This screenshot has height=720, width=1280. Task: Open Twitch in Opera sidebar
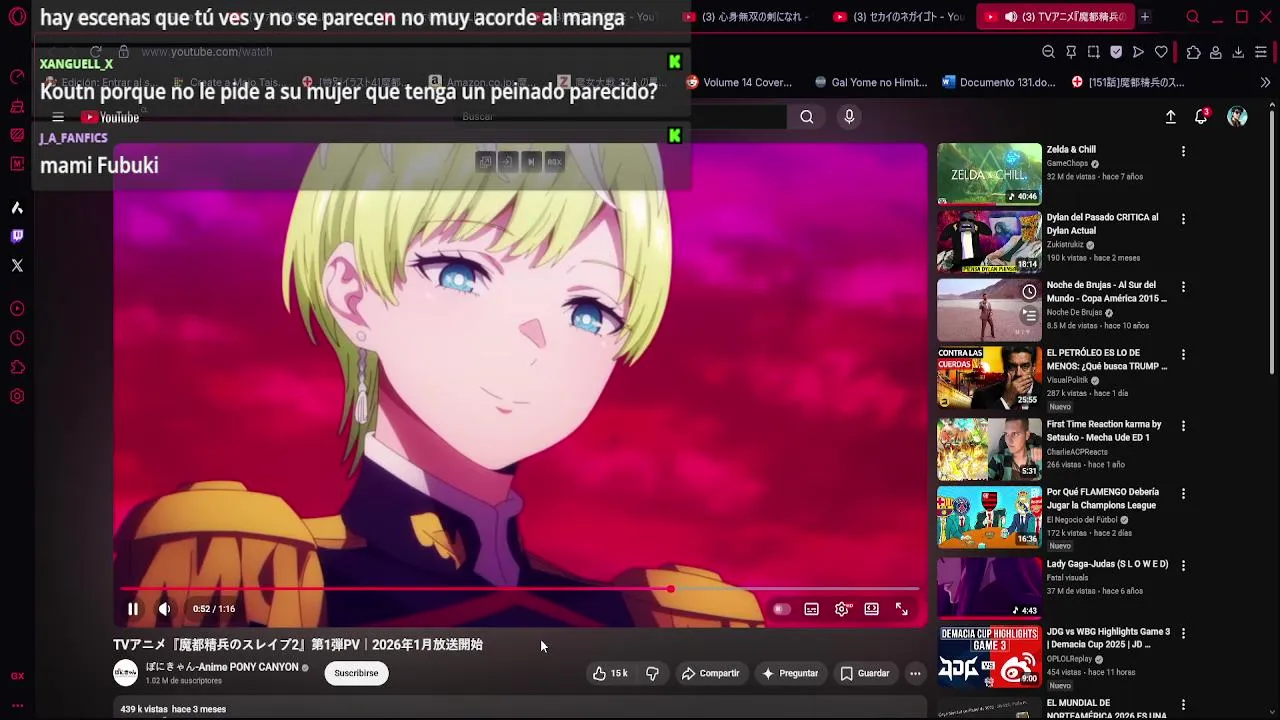pyautogui.click(x=17, y=236)
